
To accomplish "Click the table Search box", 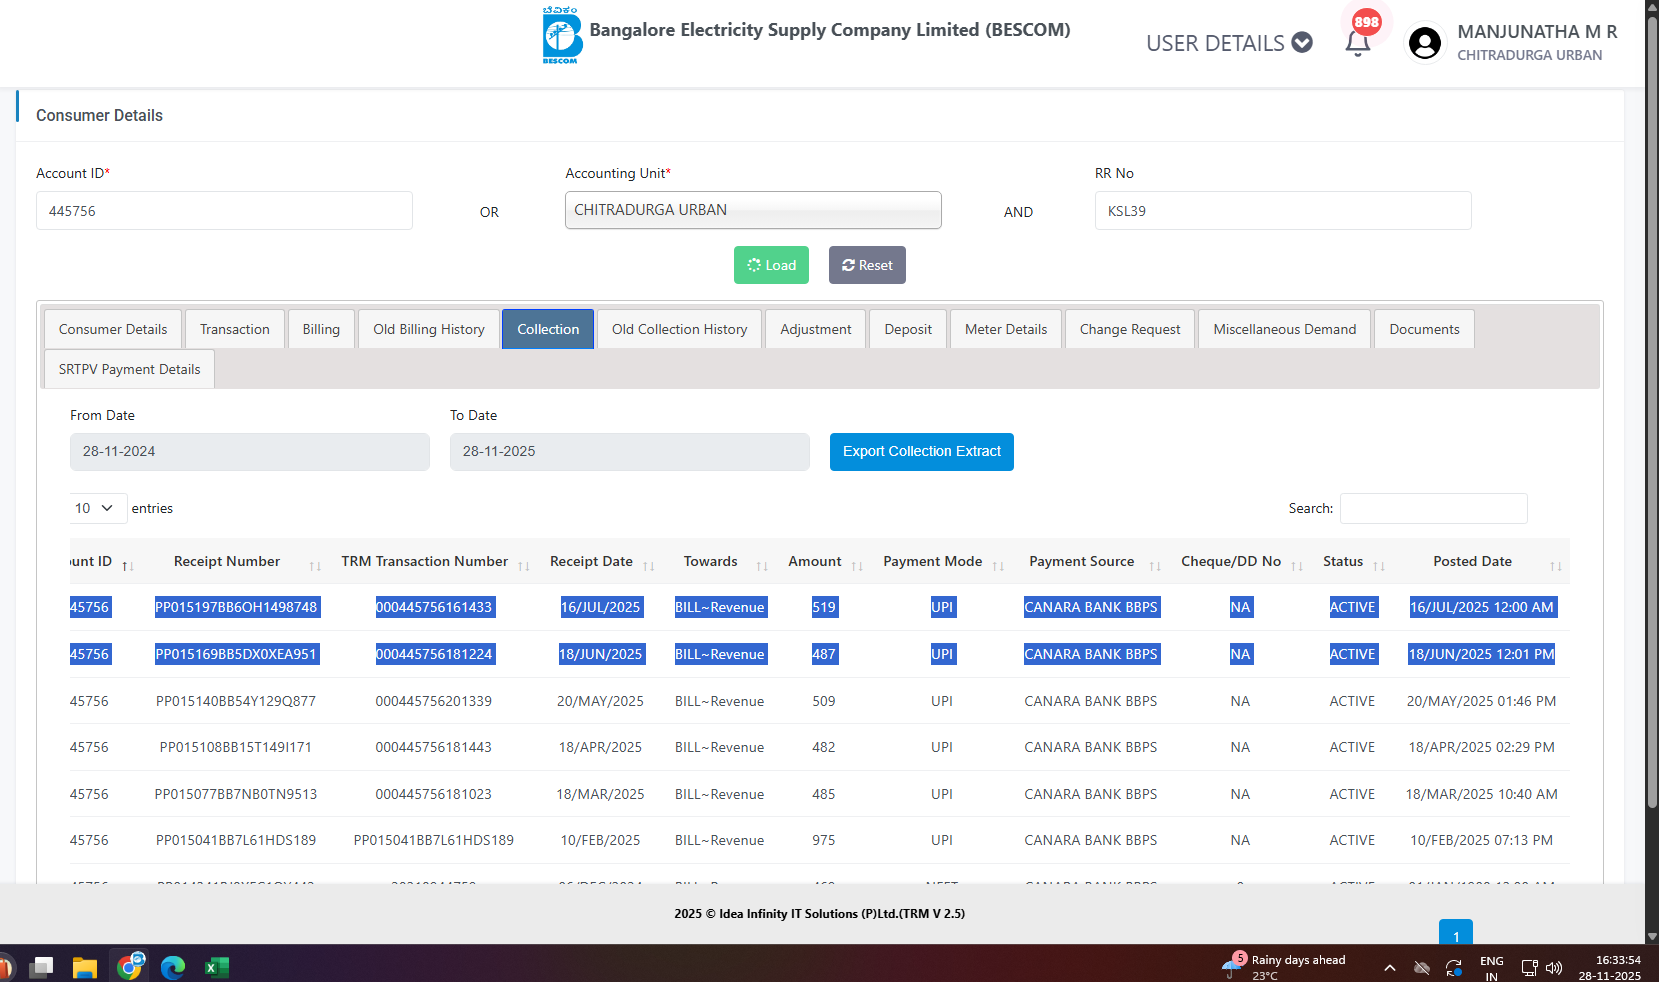I will pyautogui.click(x=1434, y=508).
